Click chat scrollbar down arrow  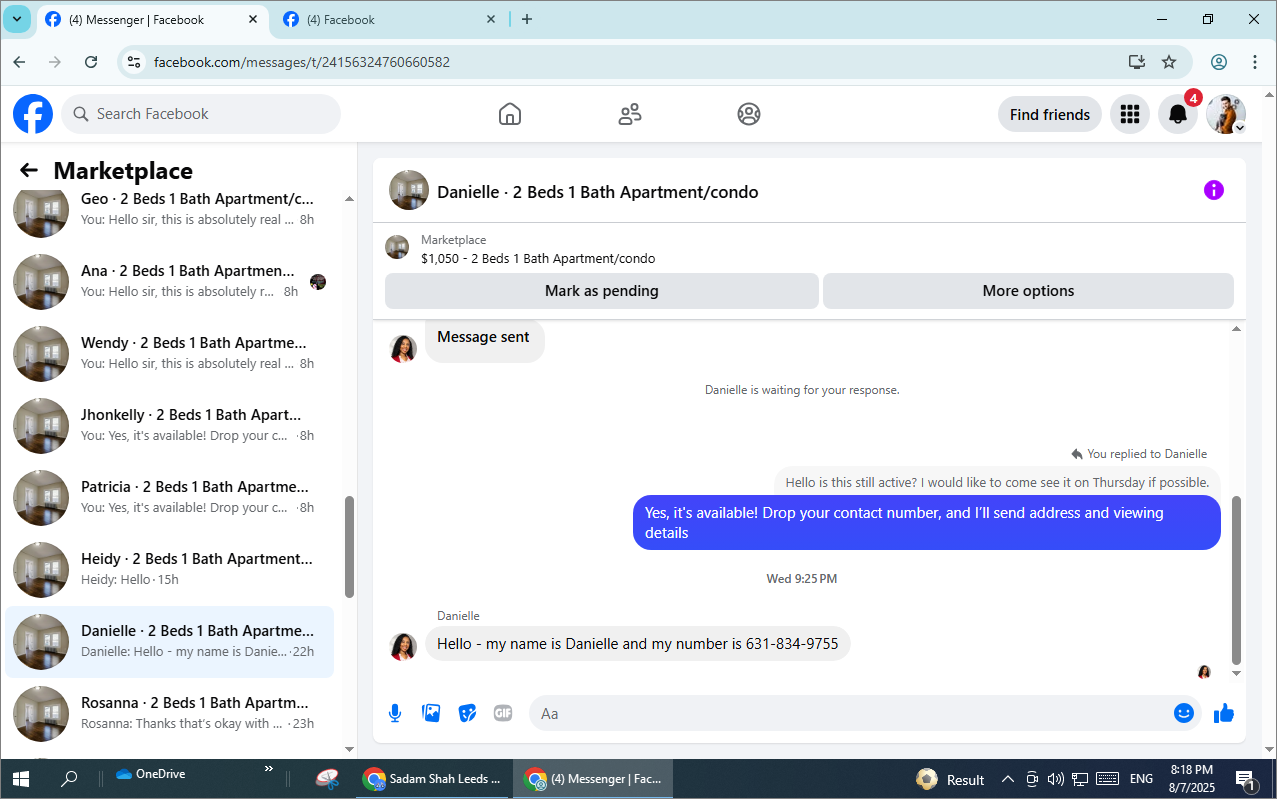(1237, 674)
